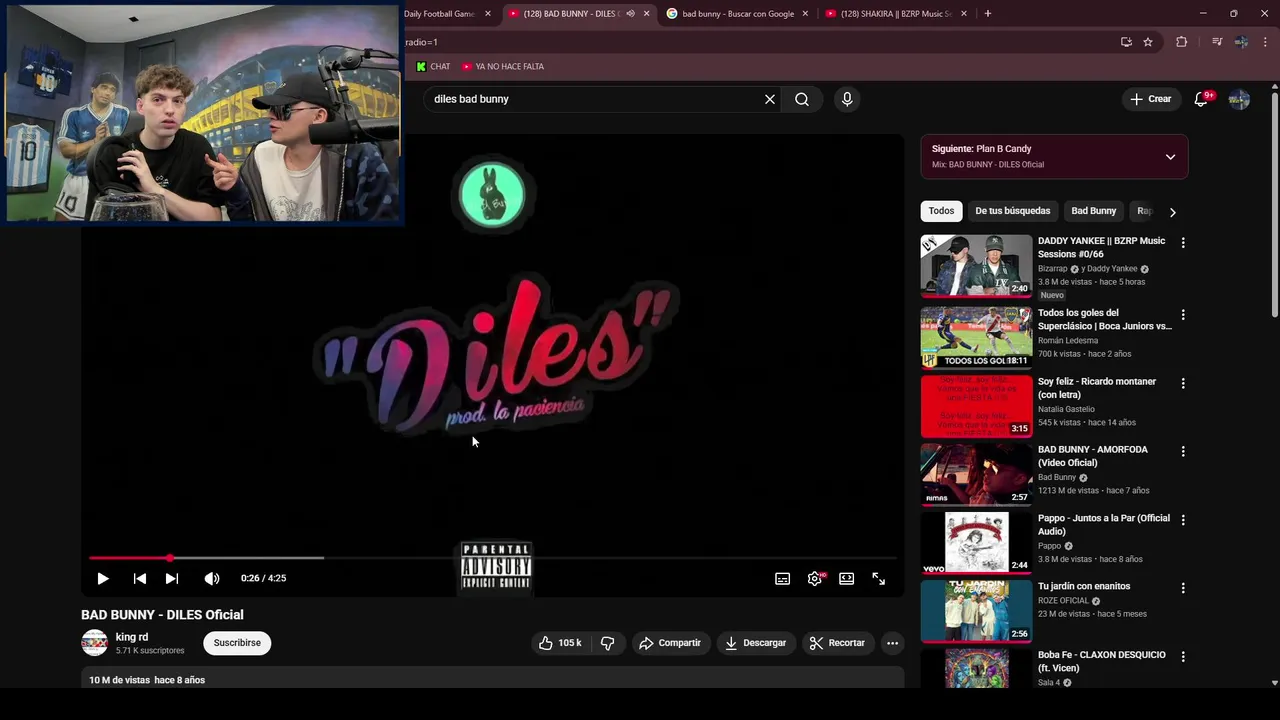Open the media control icon in toolbar
1280x720 pixels.
1217,42
